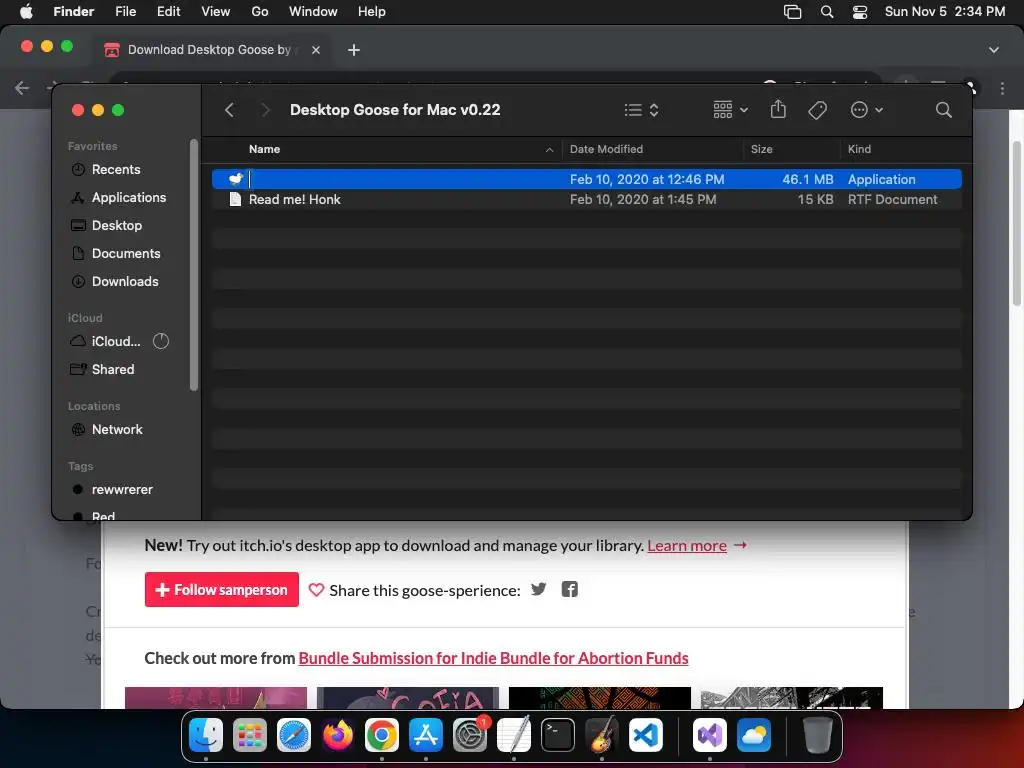
Task: Open the list view switcher
Action: pyautogui.click(x=641, y=110)
